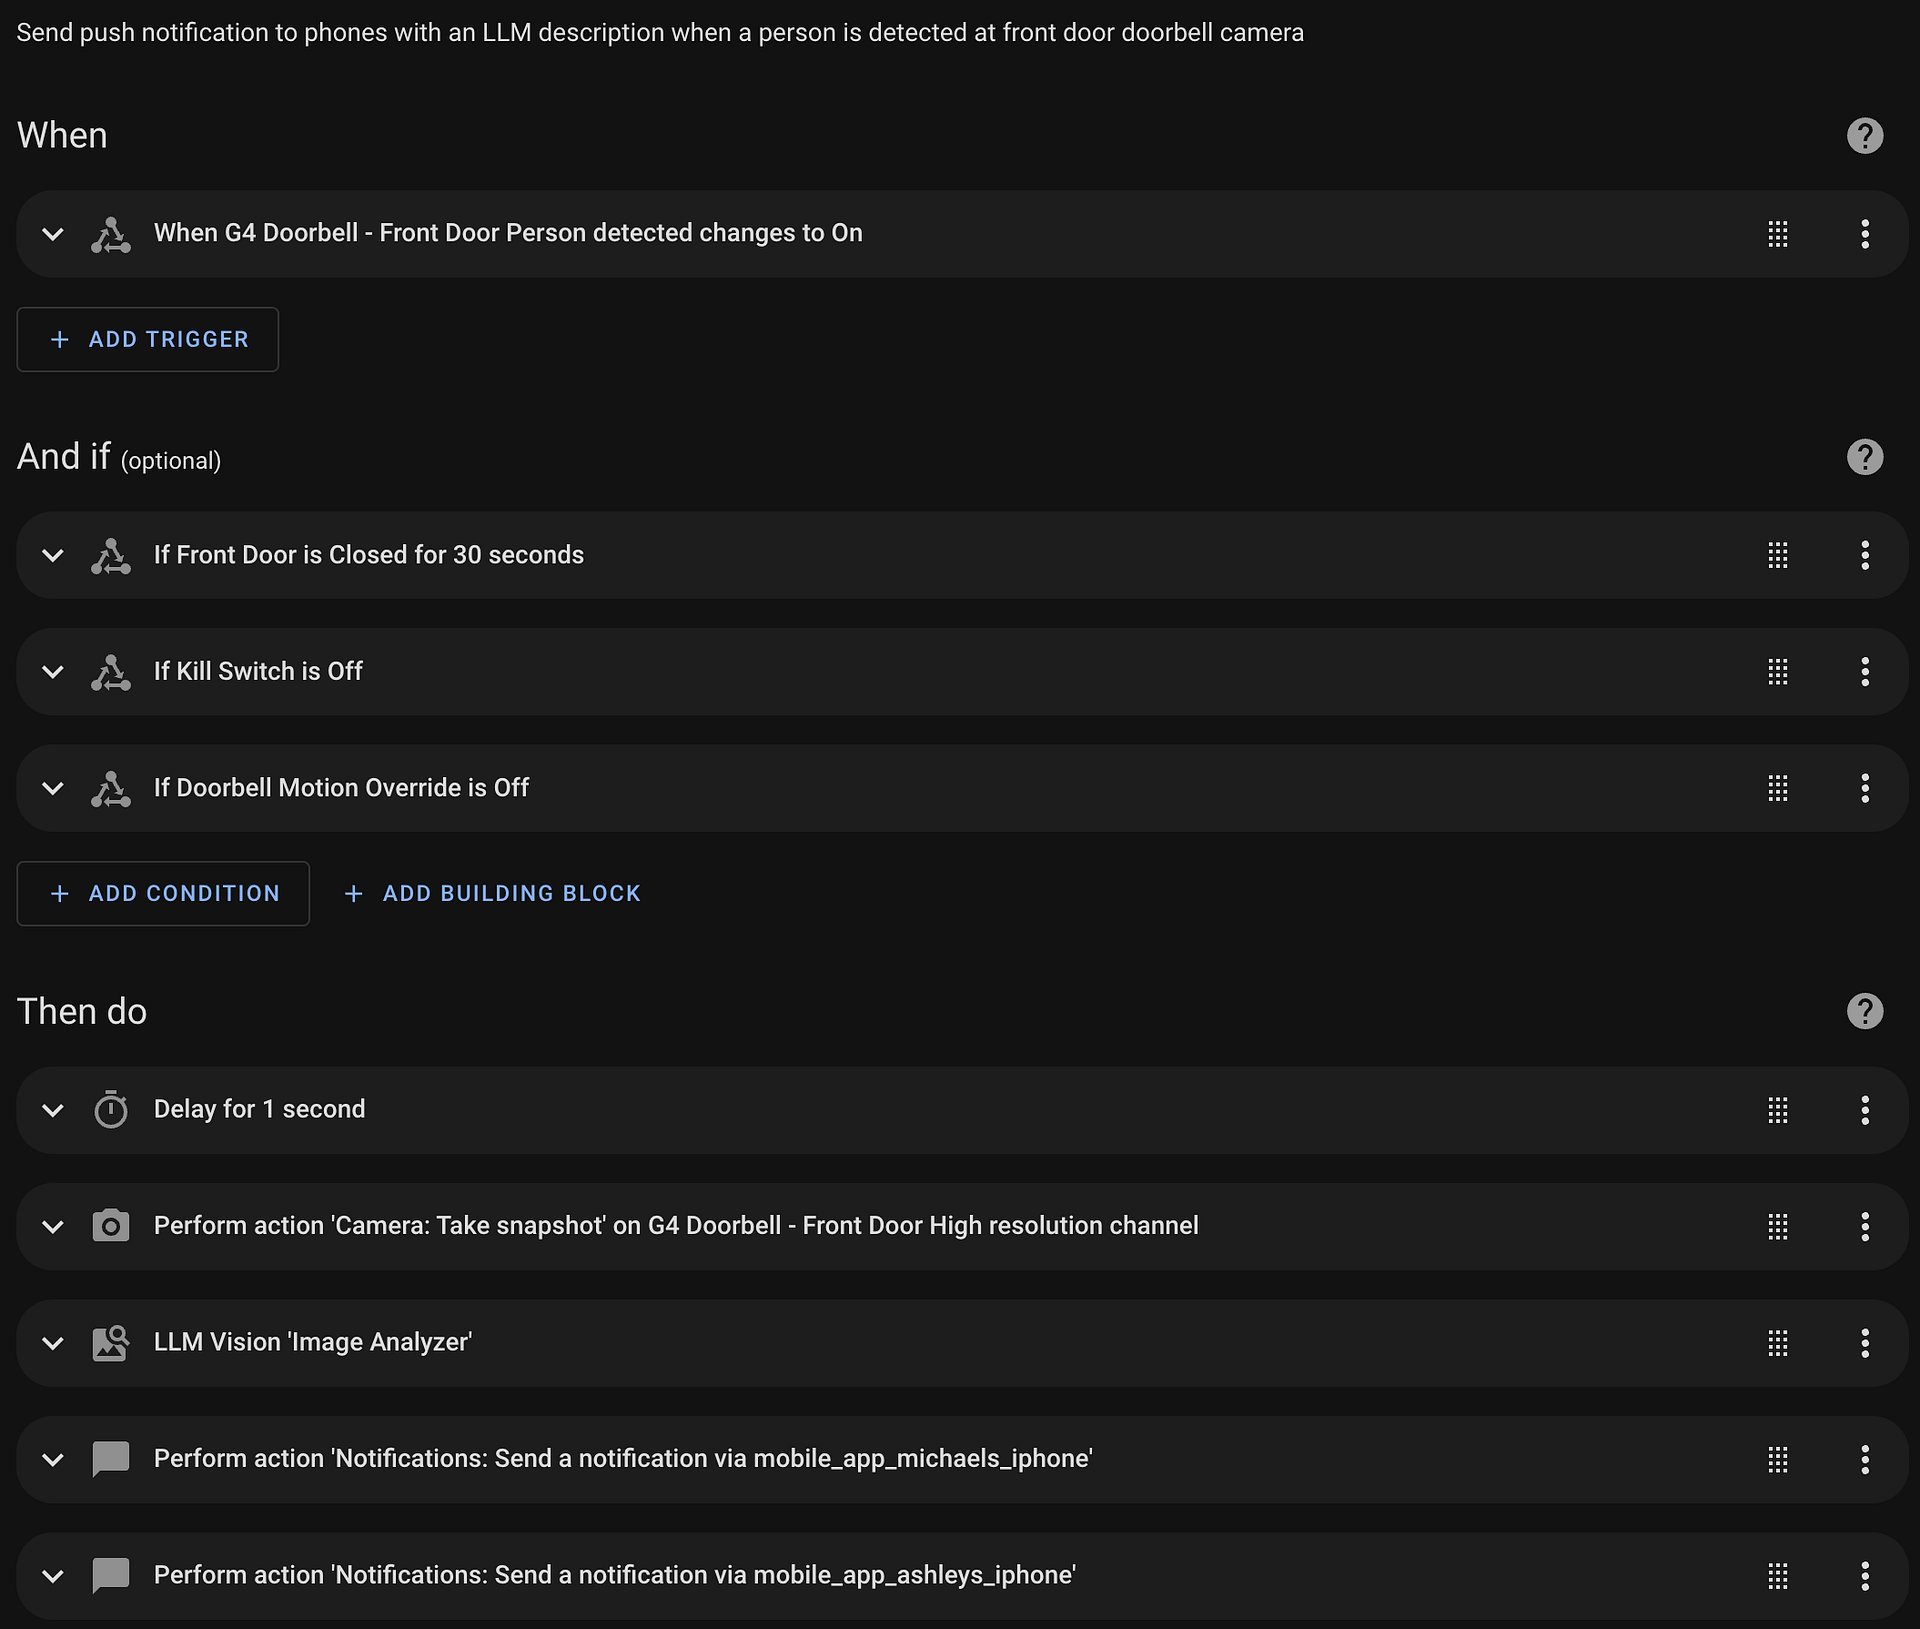Expand the michaels_iphone notification action
The height and width of the screenshot is (1629, 1920).
(53, 1459)
